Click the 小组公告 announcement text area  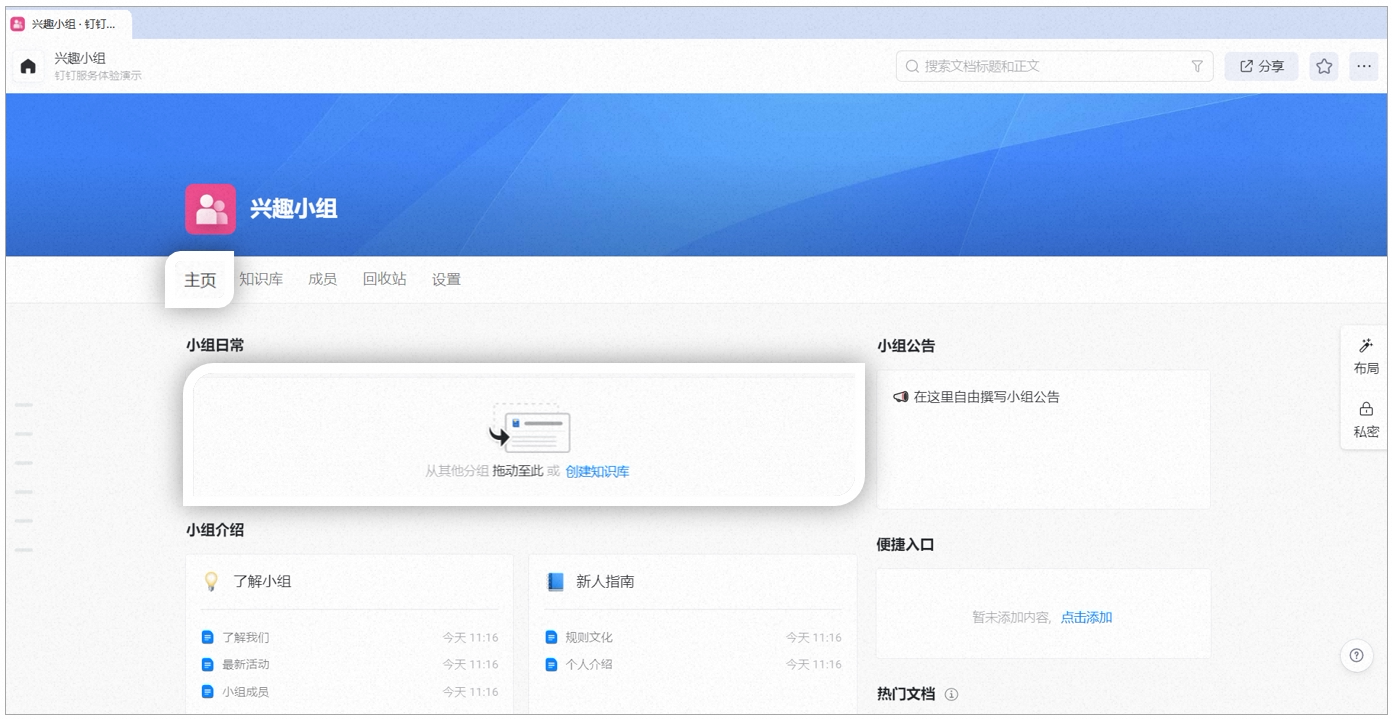tap(1043, 440)
